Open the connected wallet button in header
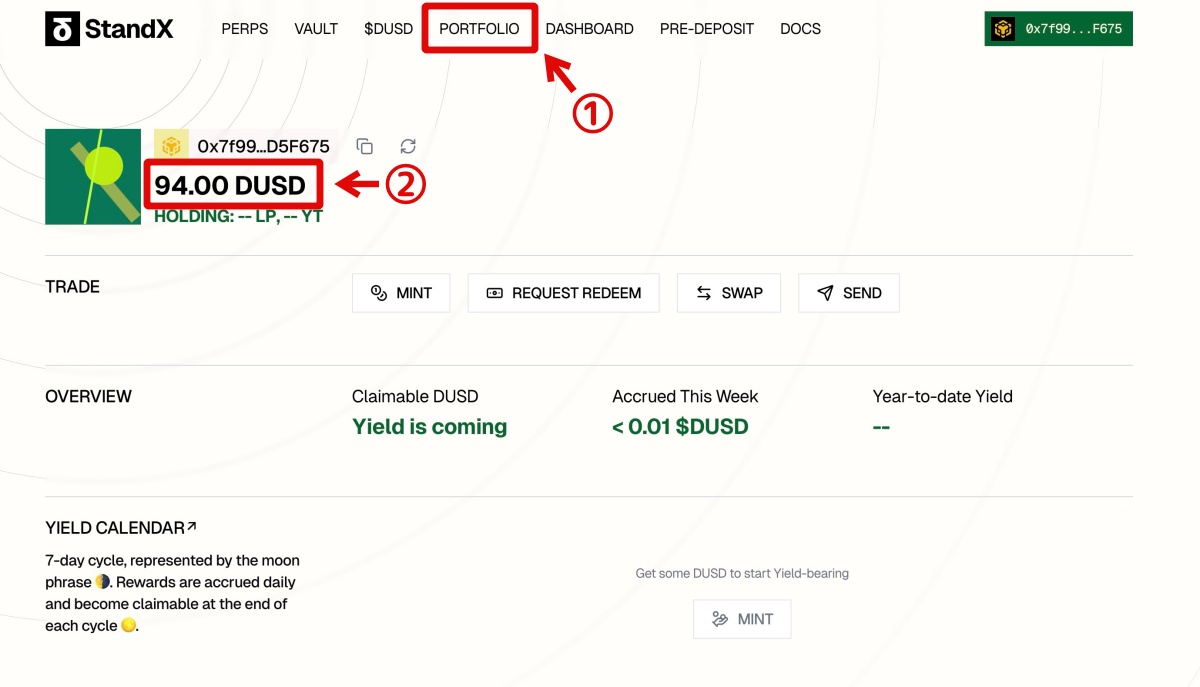The image size is (1200, 687). coord(1059,29)
